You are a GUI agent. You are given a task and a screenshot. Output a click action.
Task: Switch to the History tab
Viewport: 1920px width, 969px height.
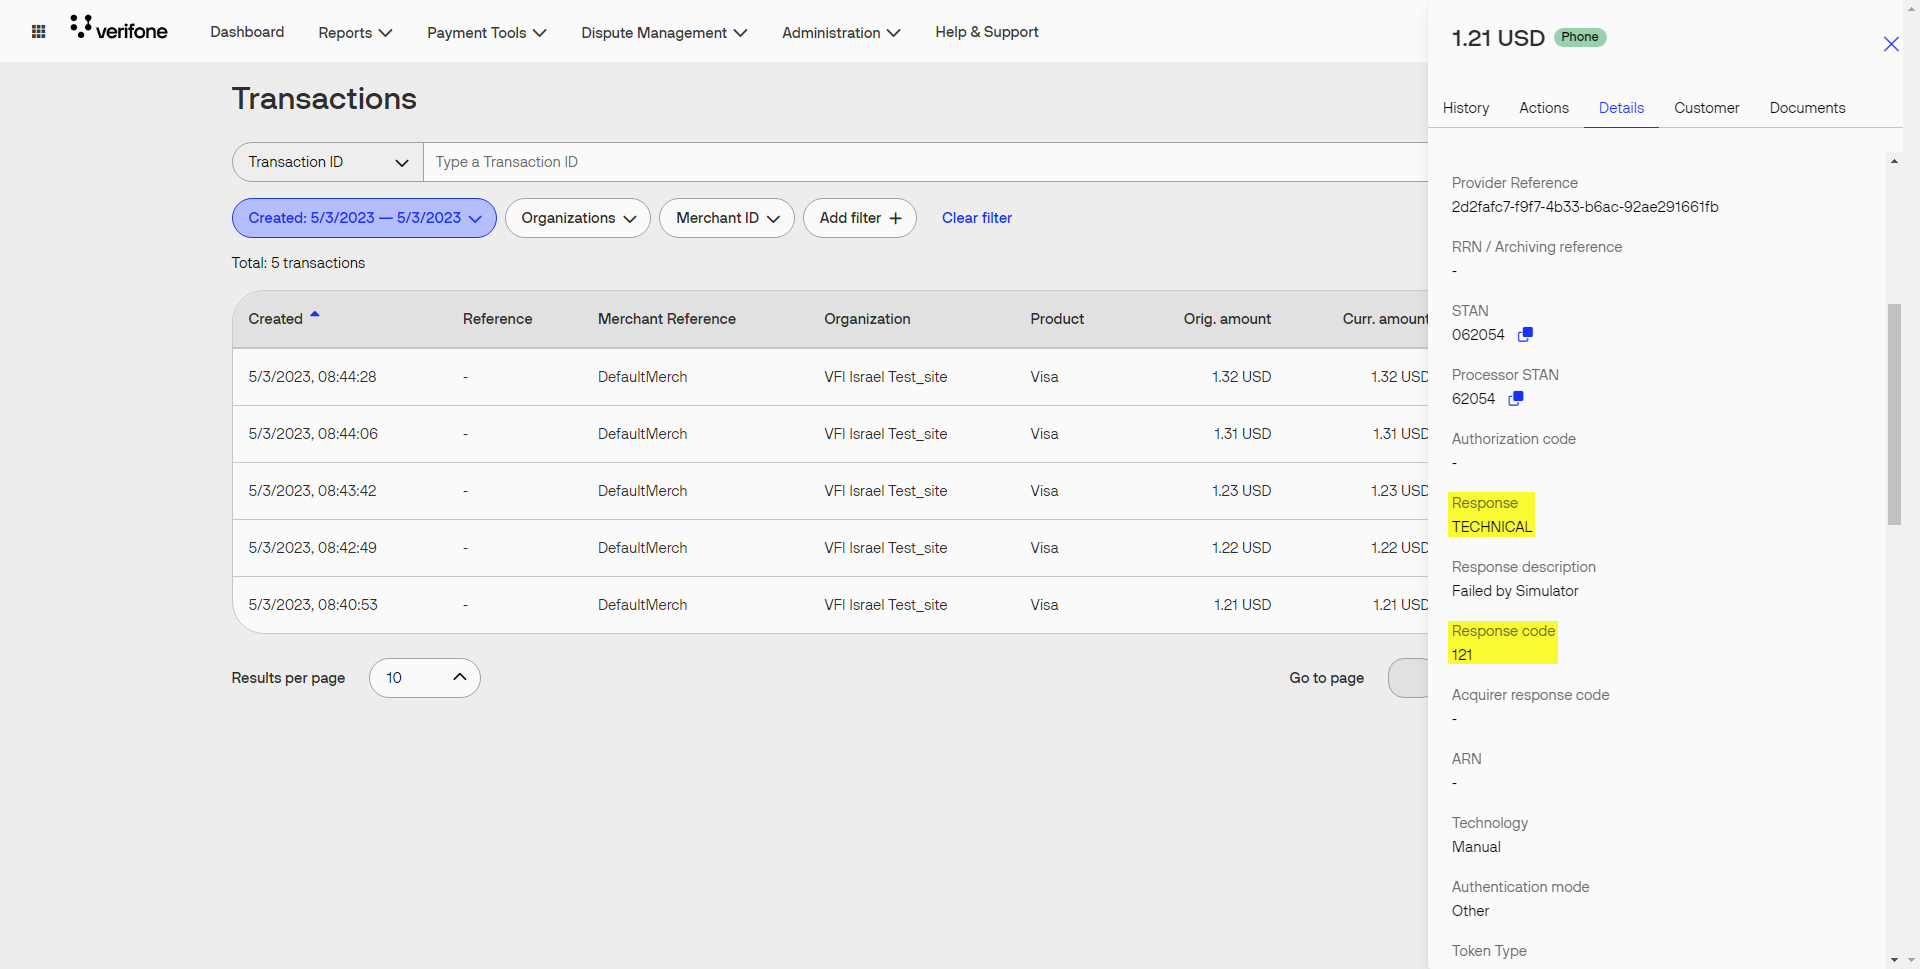coord(1465,108)
